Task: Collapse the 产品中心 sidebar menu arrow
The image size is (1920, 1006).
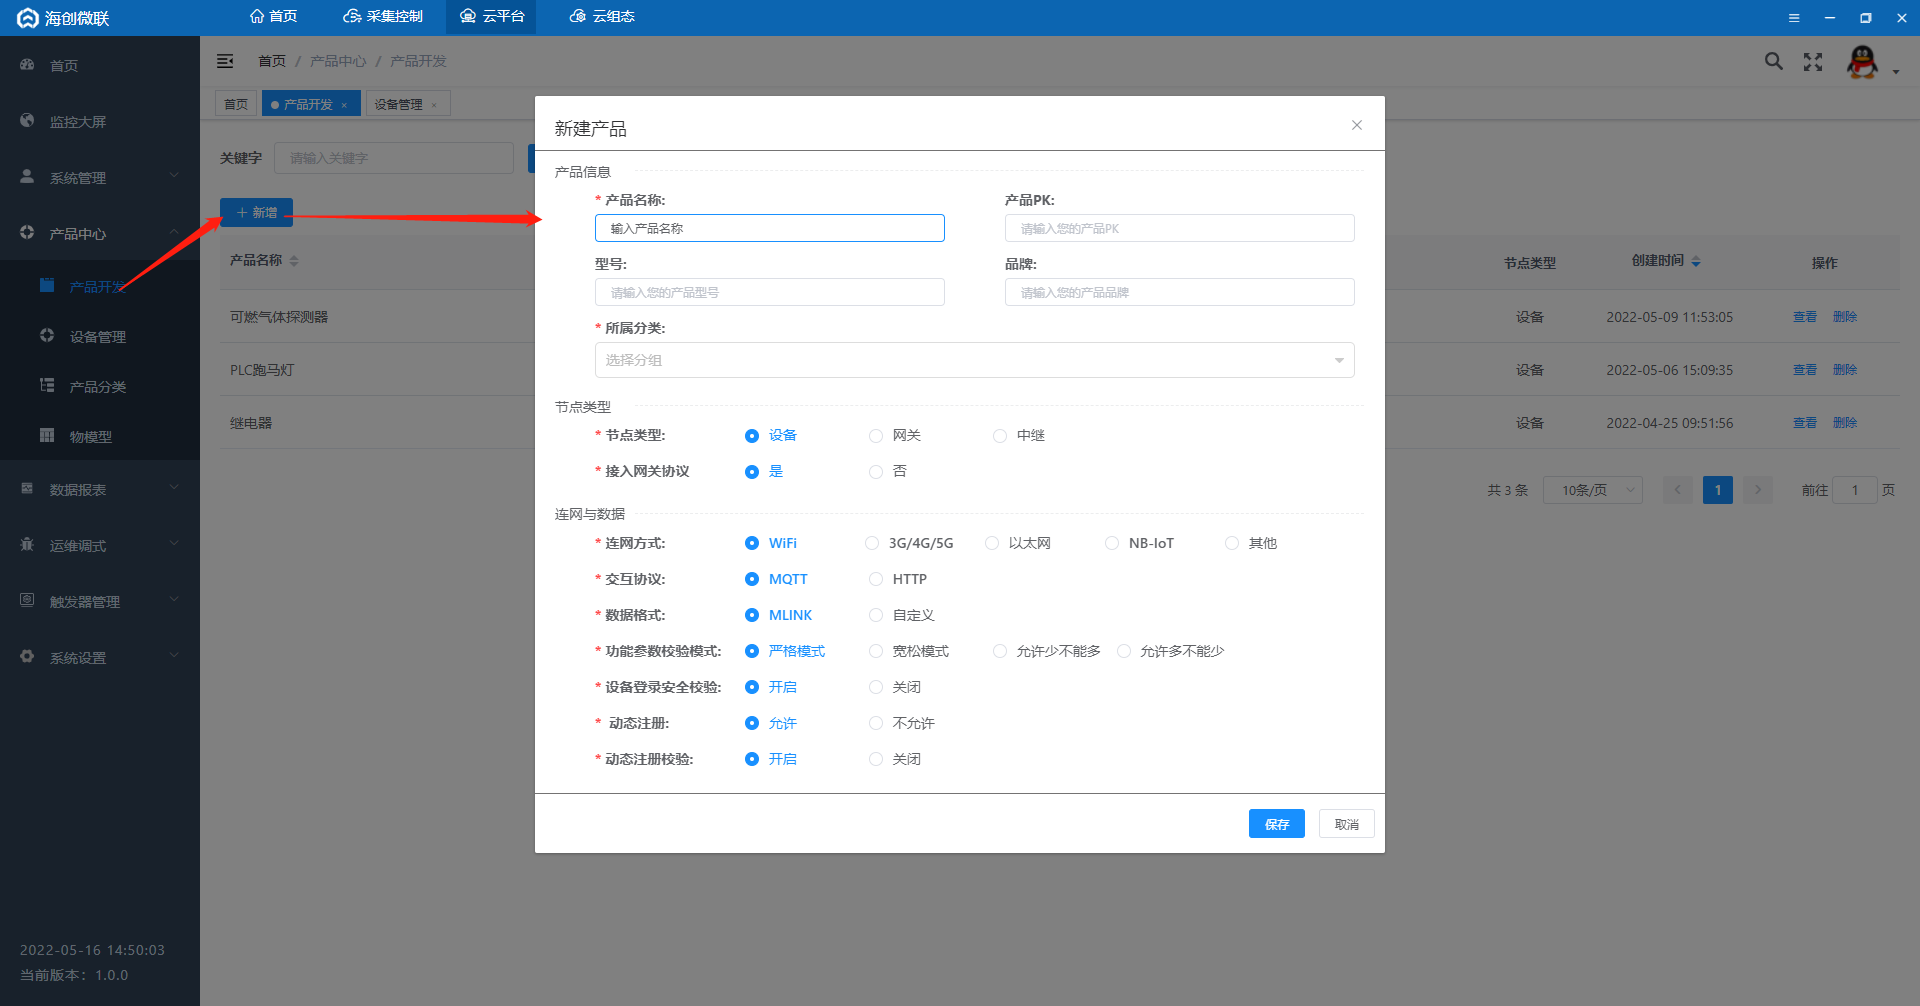Action: [174, 232]
